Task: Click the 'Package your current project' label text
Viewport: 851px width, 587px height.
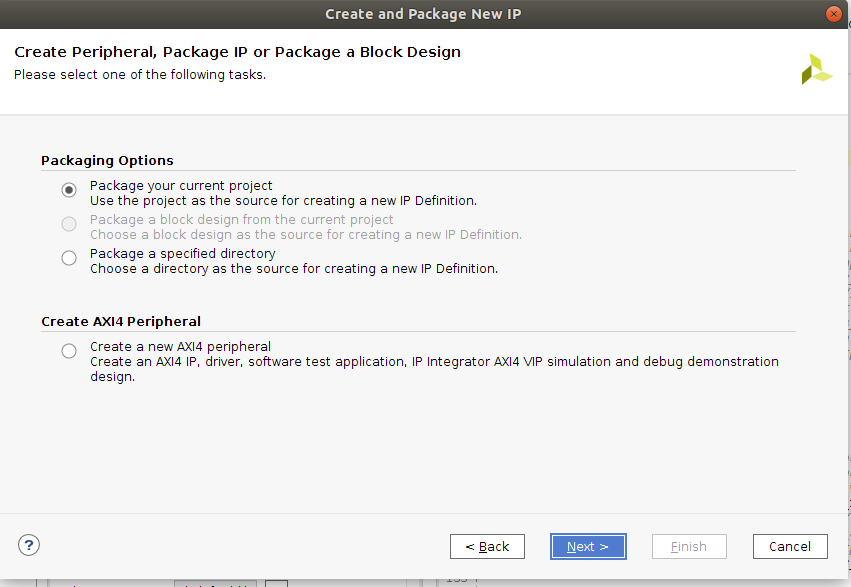Action: tap(181, 186)
